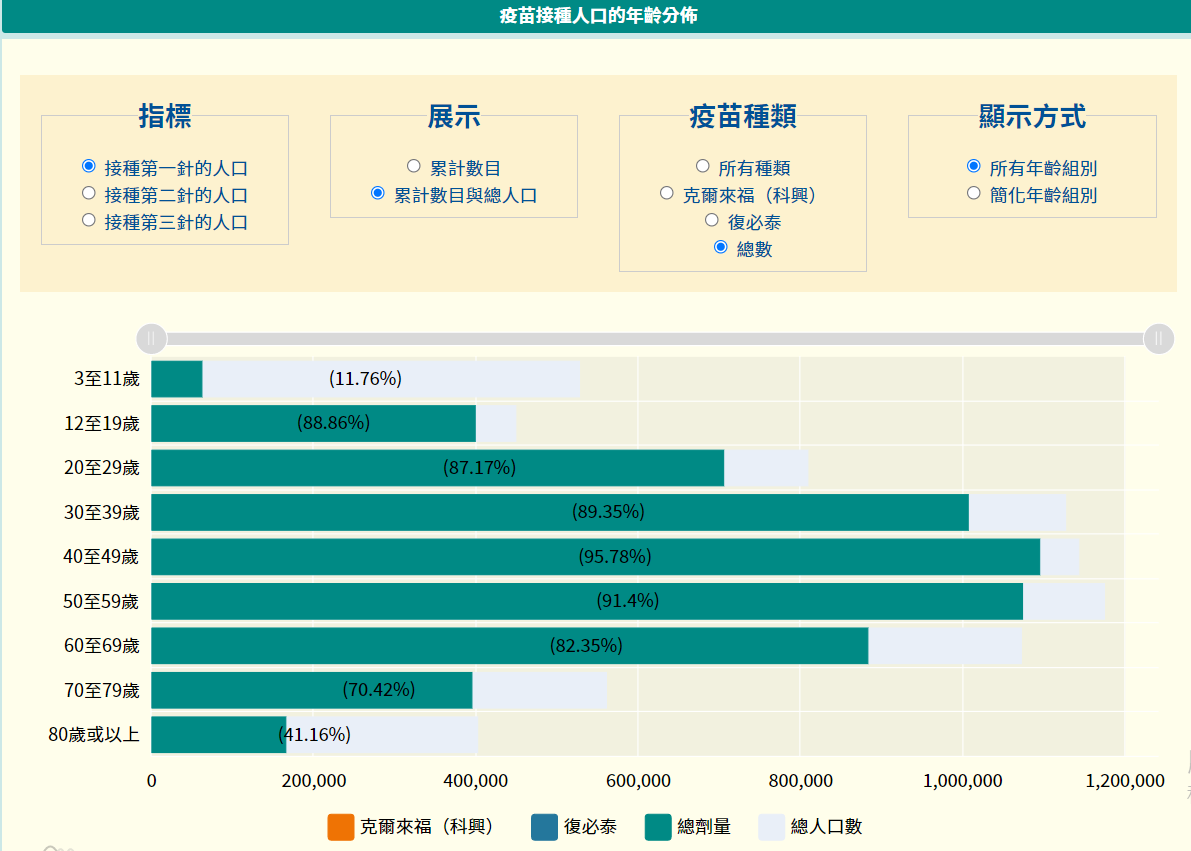Click the right handle of range slider
Image resolution: width=1191 pixels, height=851 pixels.
(x=1158, y=339)
